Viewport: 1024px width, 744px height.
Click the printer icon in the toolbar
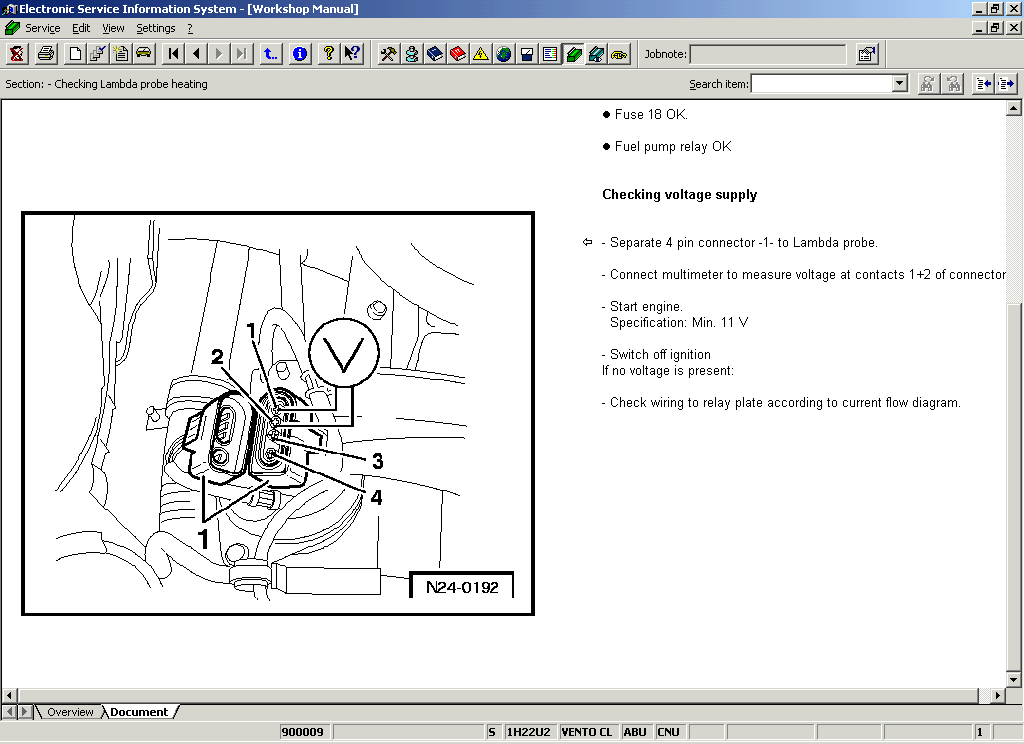(x=46, y=54)
